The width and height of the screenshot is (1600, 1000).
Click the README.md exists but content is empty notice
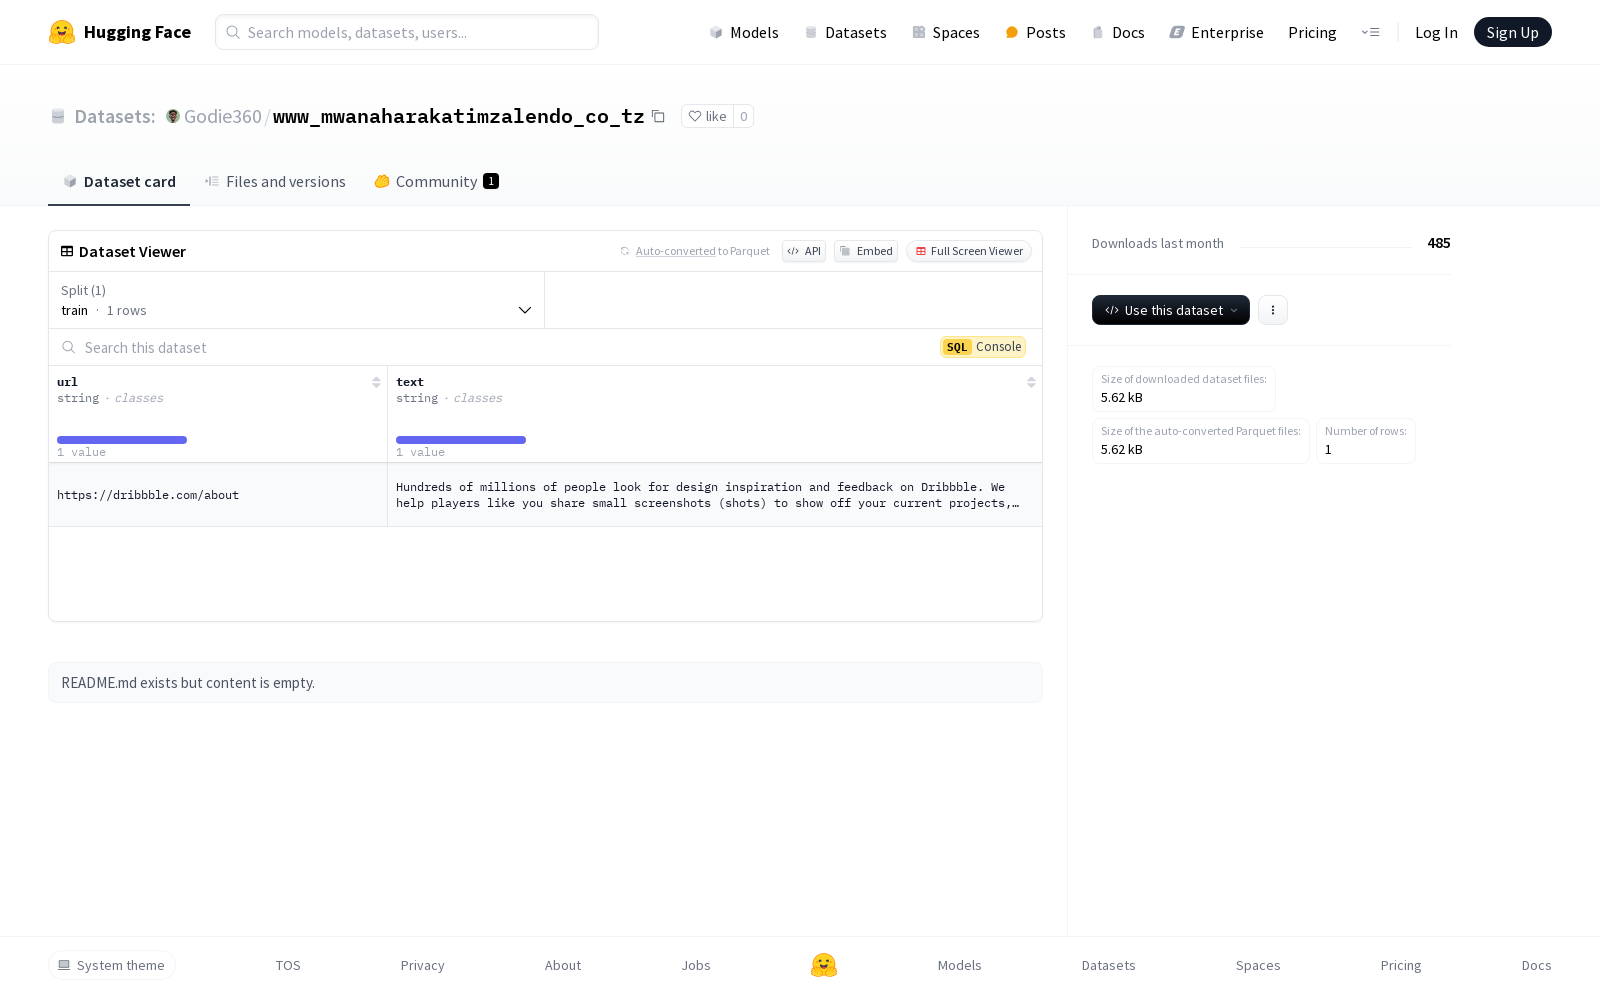pyautogui.click(x=545, y=682)
